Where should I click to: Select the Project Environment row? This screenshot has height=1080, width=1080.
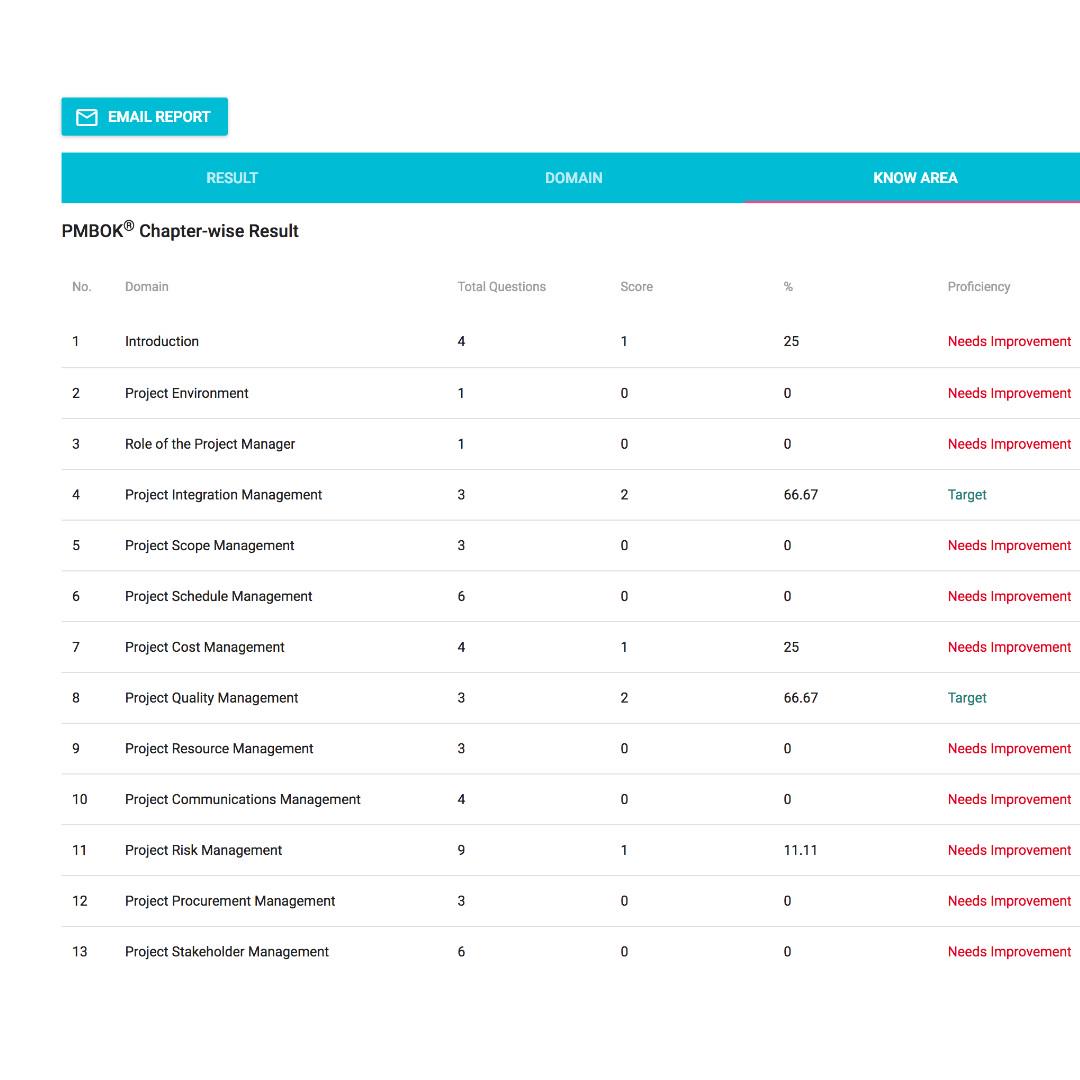click(187, 394)
